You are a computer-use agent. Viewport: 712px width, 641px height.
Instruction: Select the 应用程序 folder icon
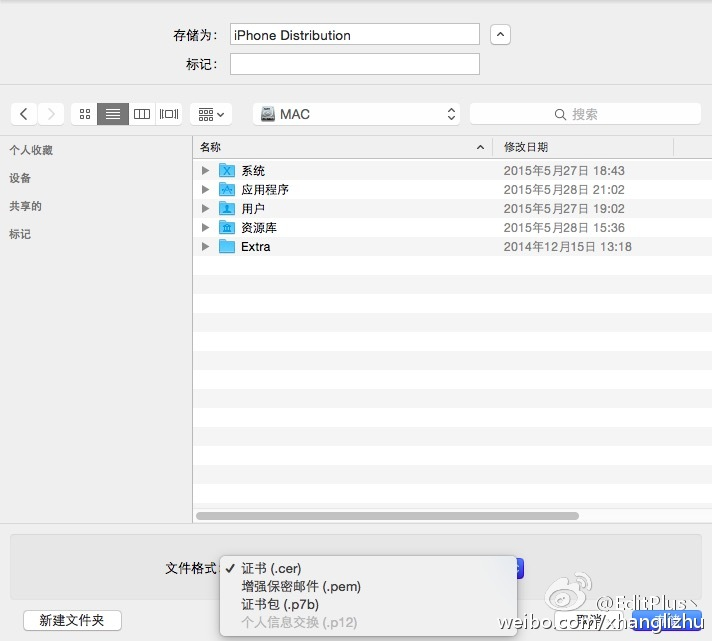click(227, 189)
